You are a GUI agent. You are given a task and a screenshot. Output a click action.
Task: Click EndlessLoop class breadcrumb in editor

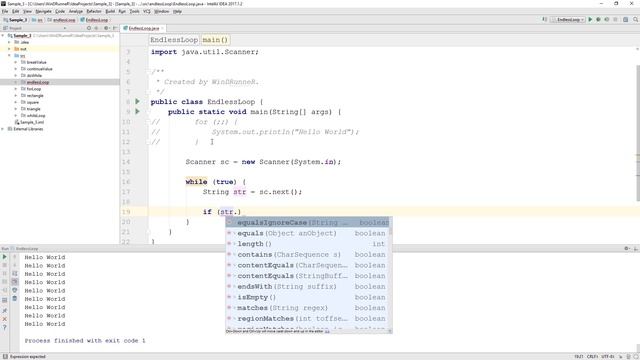point(174,40)
